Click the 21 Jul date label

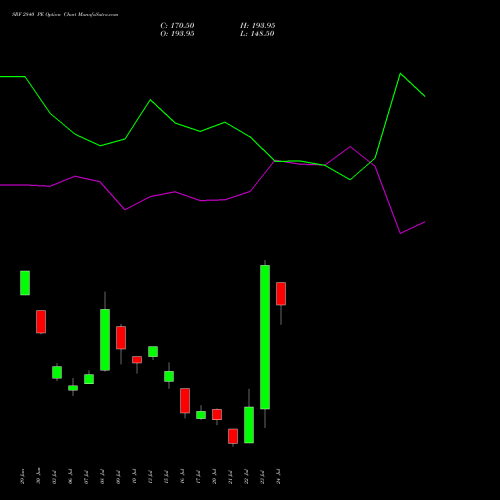pos(230,477)
